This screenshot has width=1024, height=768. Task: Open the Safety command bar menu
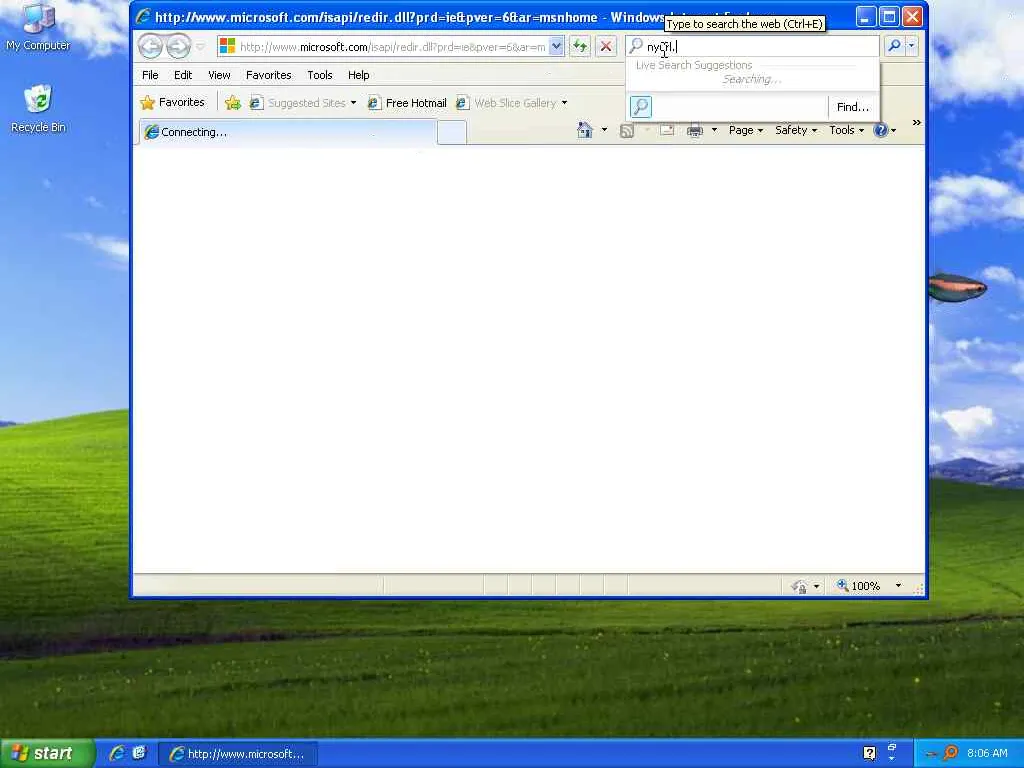(x=796, y=130)
